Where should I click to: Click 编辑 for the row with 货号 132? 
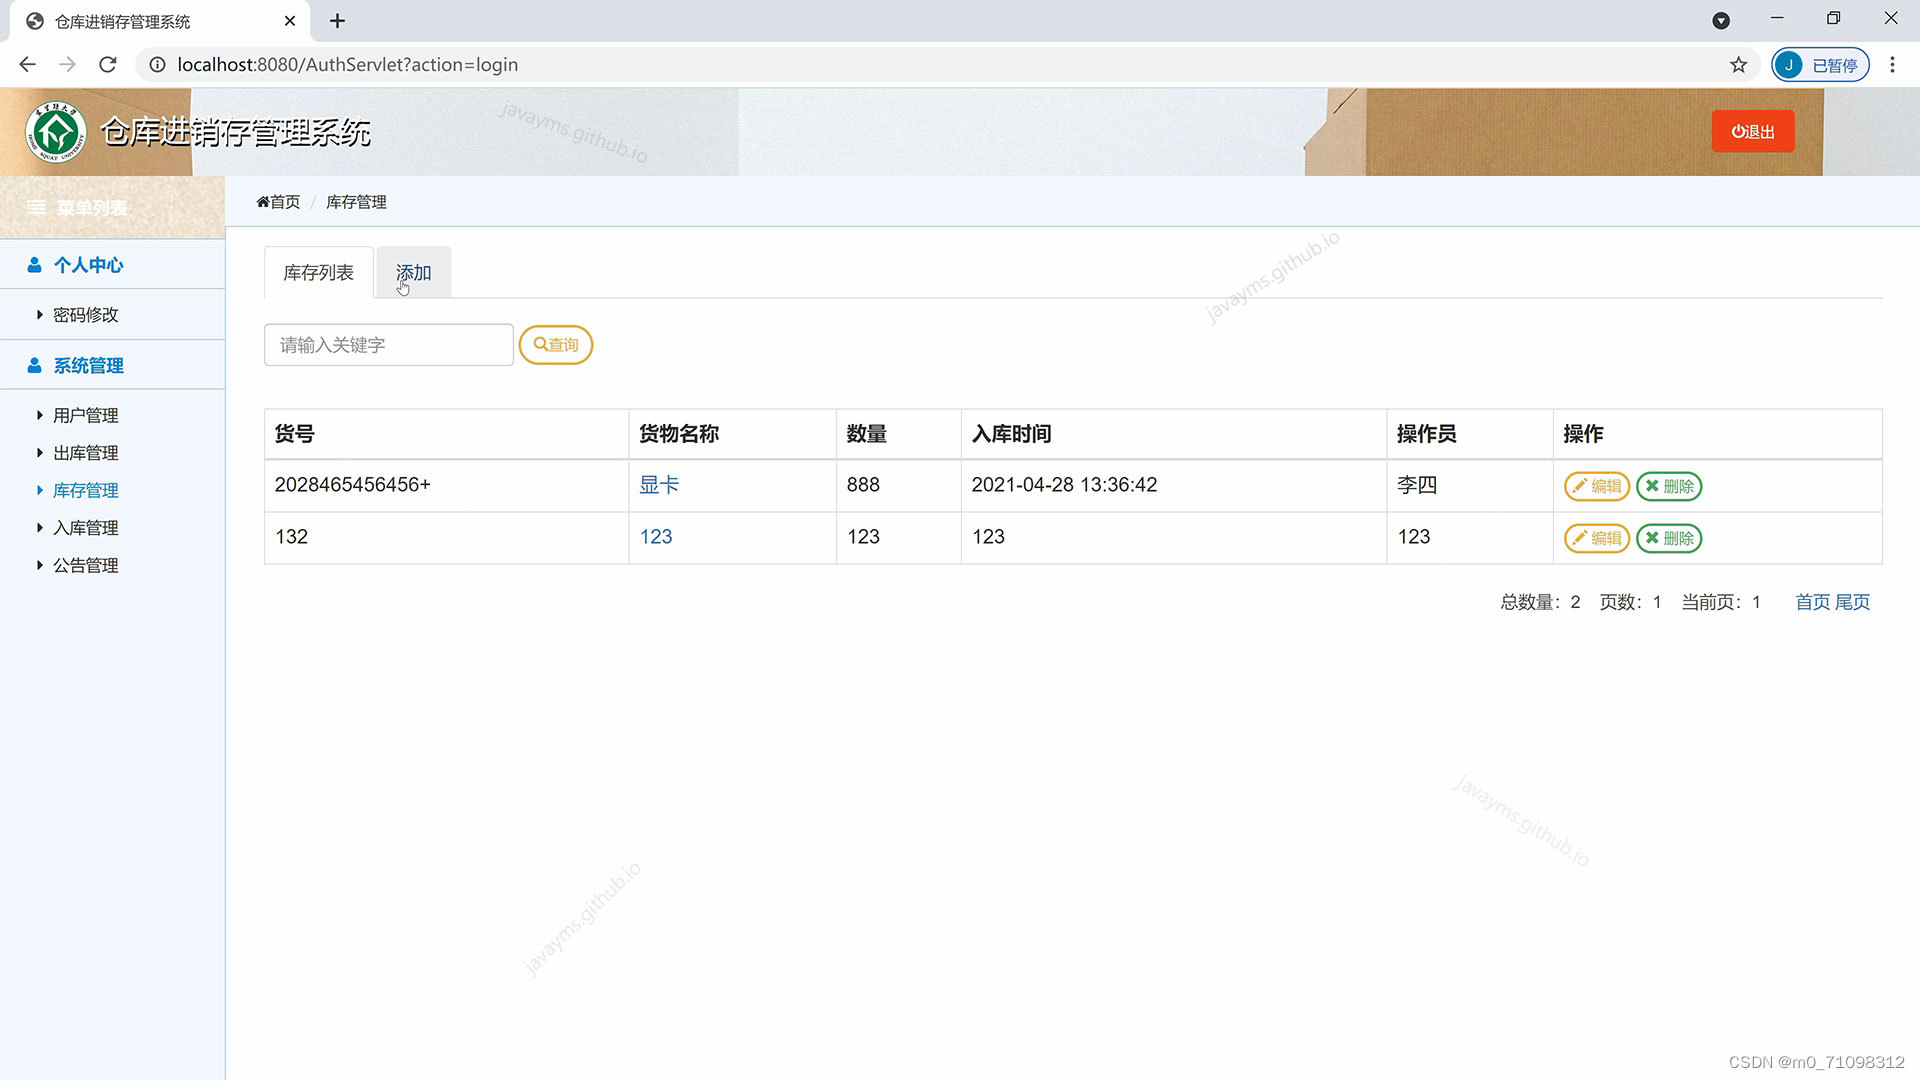[1597, 538]
